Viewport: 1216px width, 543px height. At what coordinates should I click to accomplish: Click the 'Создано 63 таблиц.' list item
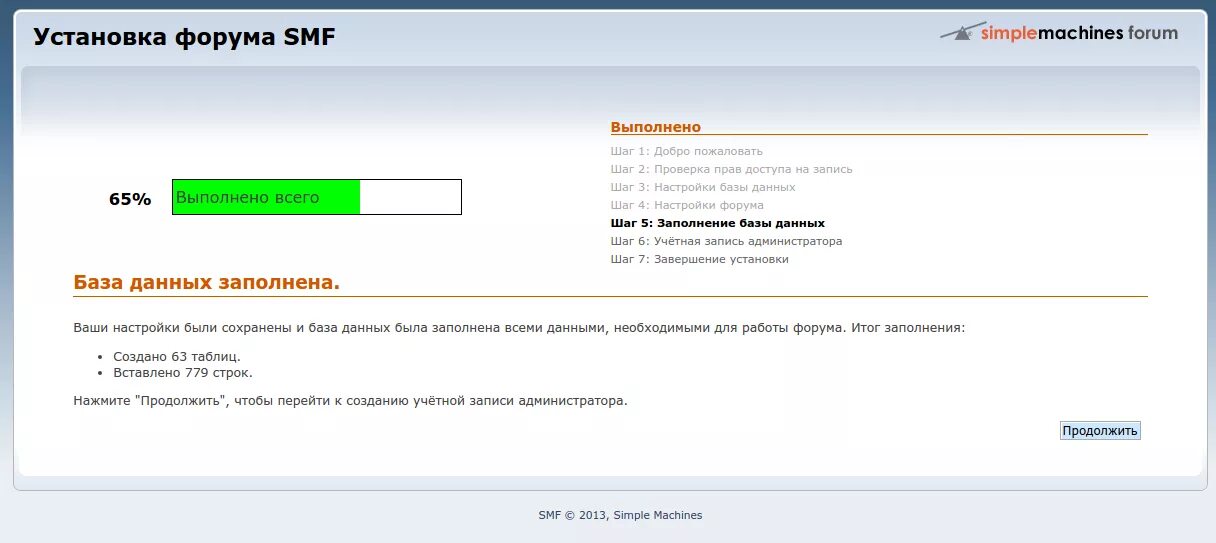177,356
